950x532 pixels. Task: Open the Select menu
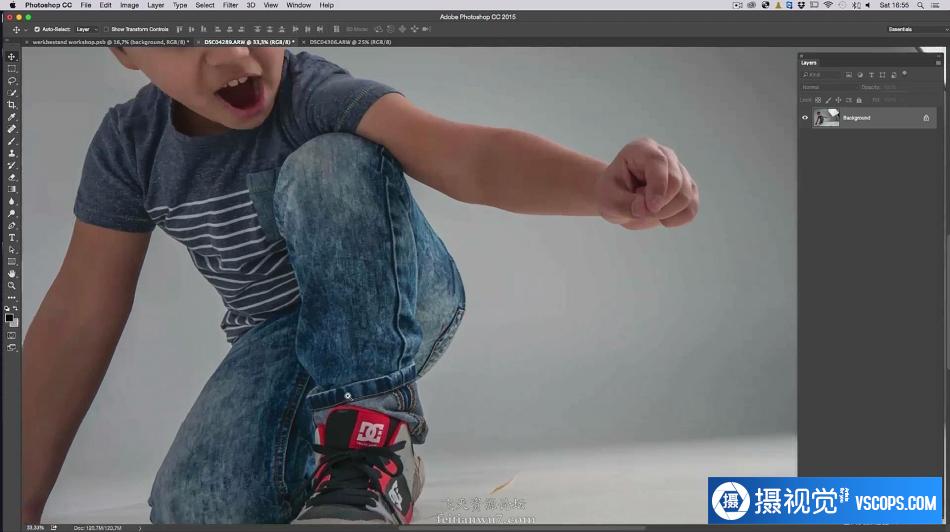pyautogui.click(x=205, y=5)
